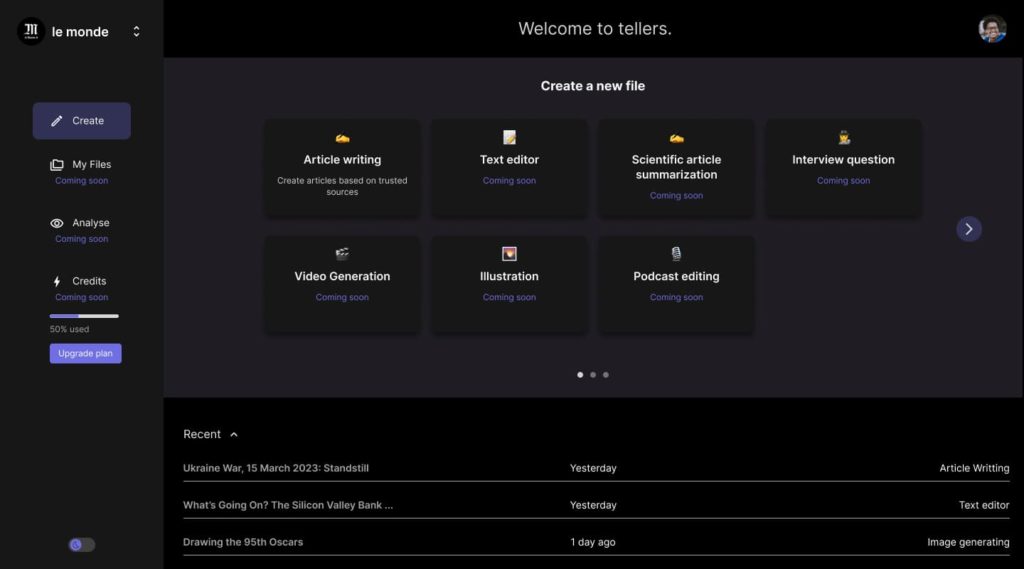Click the Analyse eye icon
The image size is (1024, 569).
(x=57, y=223)
